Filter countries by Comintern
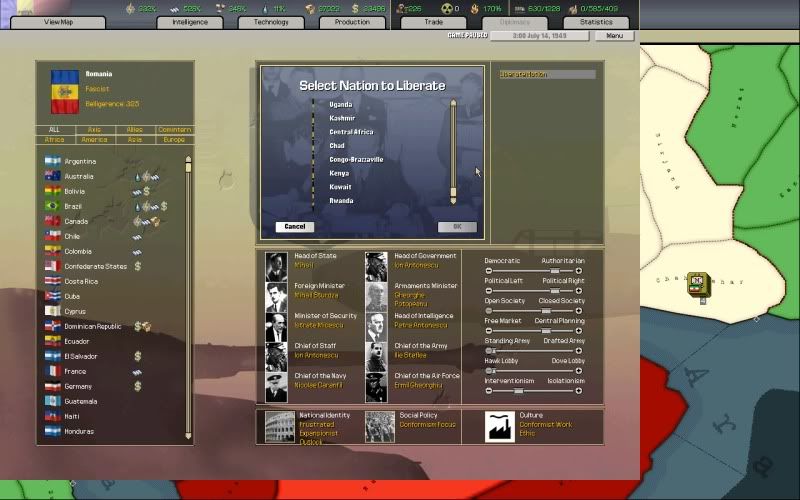The width and height of the screenshot is (800, 500). (x=174, y=130)
